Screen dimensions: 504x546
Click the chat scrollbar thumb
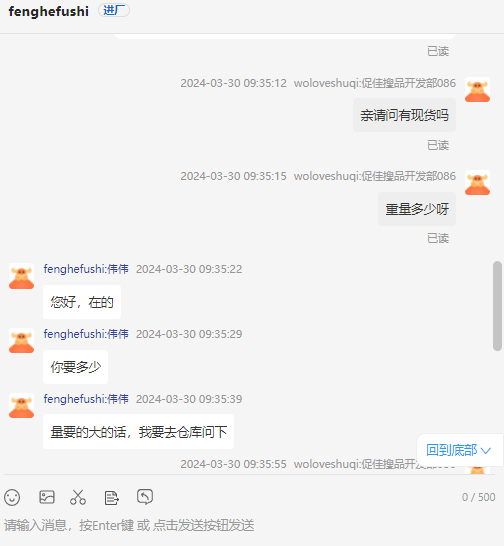click(497, 306)
